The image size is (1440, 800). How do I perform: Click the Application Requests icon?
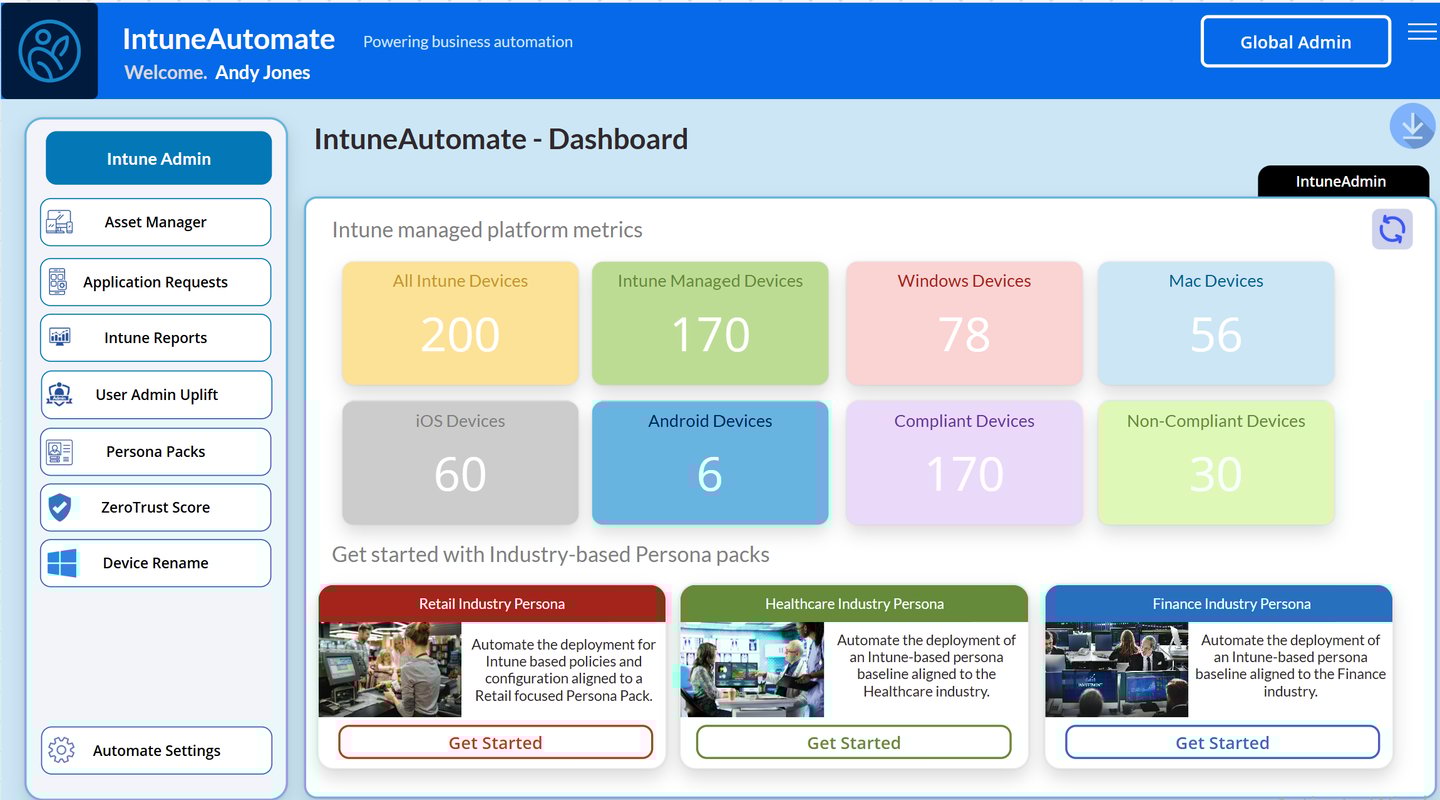pos(58,282)
